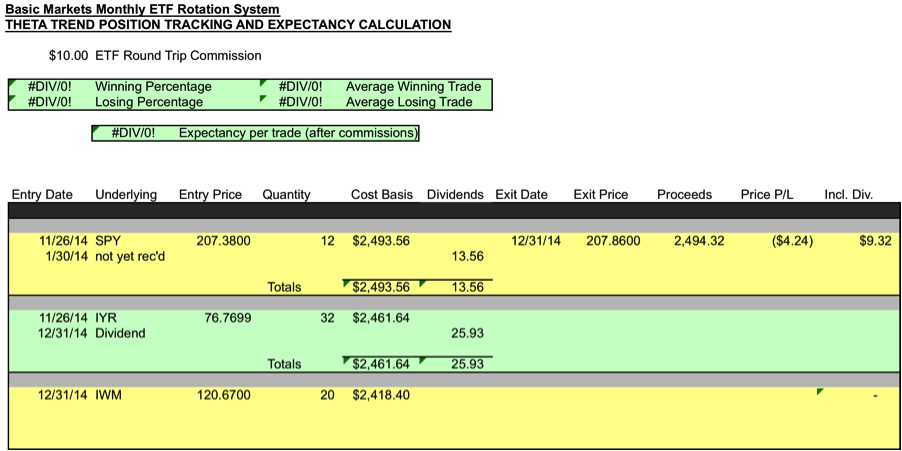Click the #DIV/0! value beside Average Losing Trade
902x451 pixels.
300,102
